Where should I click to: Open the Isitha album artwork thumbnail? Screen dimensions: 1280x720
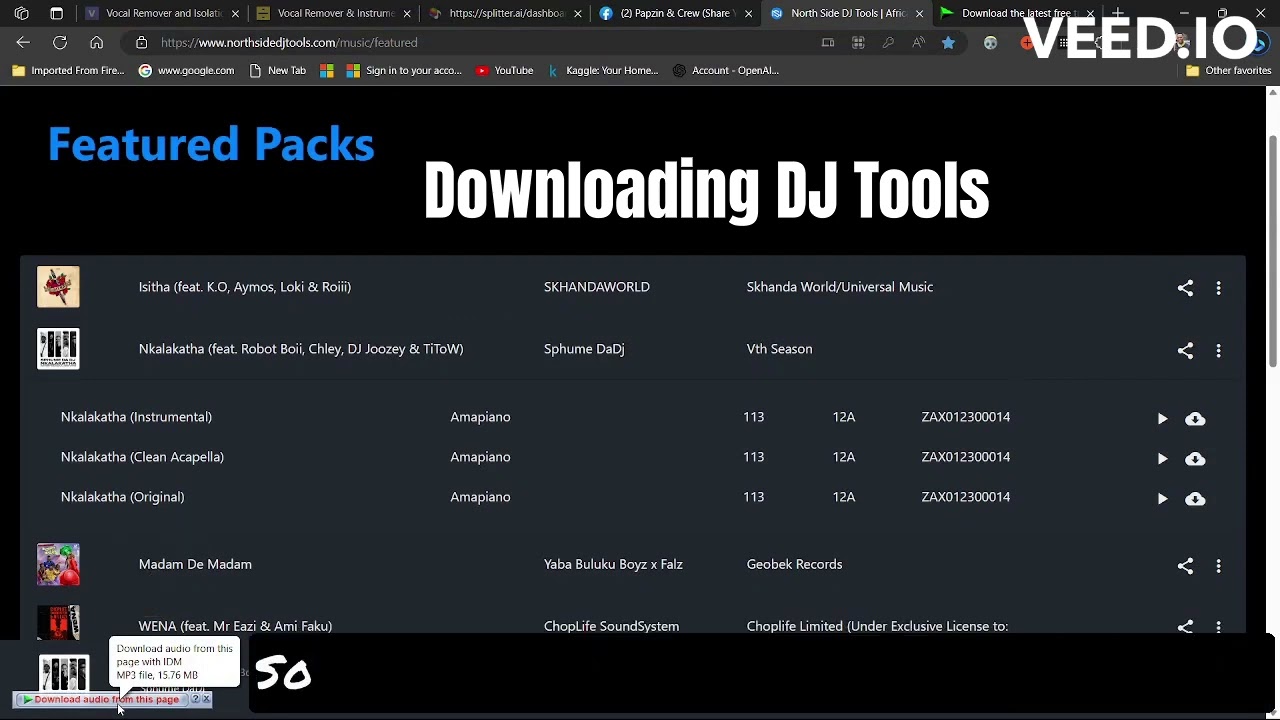[x=58, y=287]
